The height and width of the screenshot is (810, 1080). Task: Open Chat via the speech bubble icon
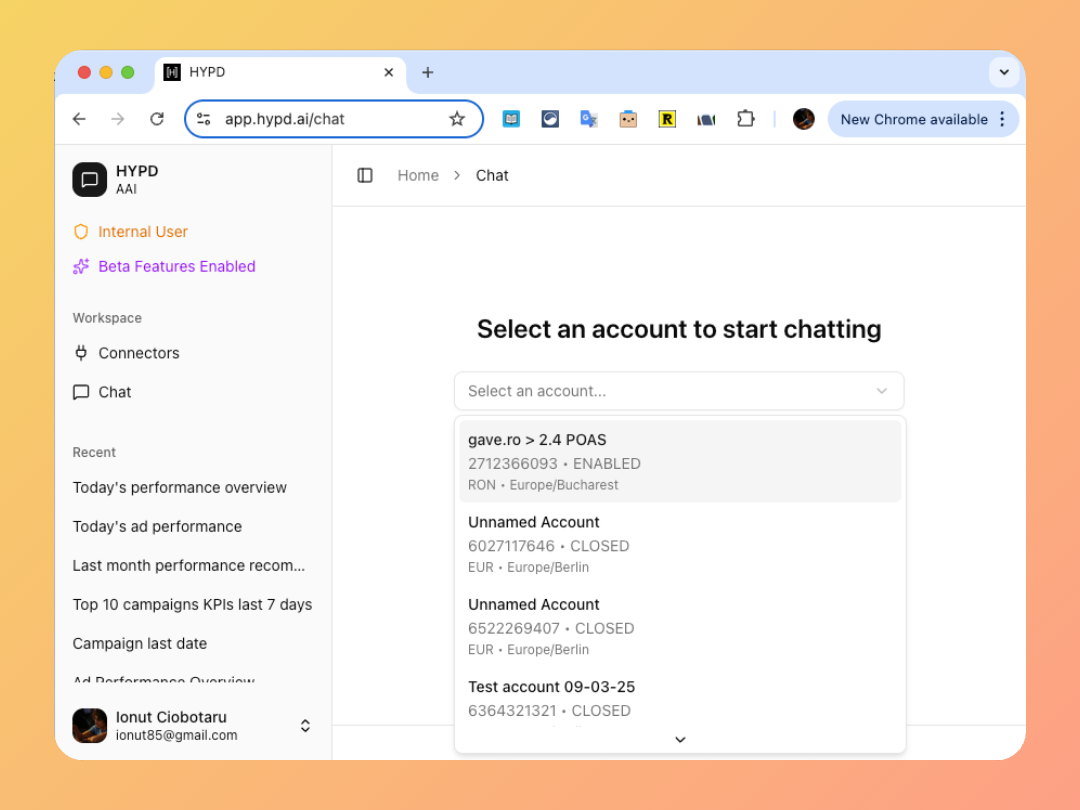pos(81,392)
